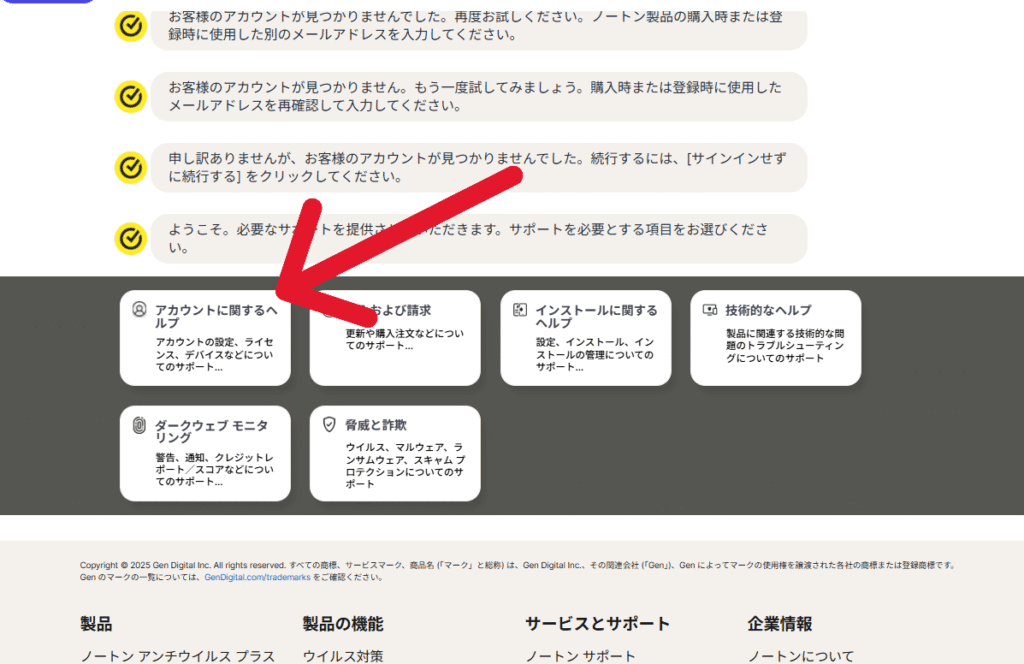Click the Norton checkmark beside the 申し訳ありません message
Viewport: 1024px width, 664px height.
click(130, 167)
